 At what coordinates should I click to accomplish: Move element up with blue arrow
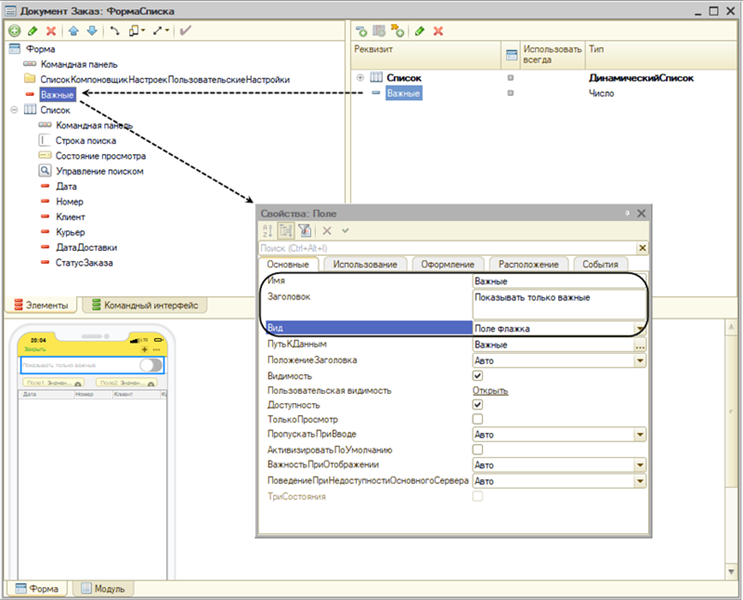(x=74, y=32)
